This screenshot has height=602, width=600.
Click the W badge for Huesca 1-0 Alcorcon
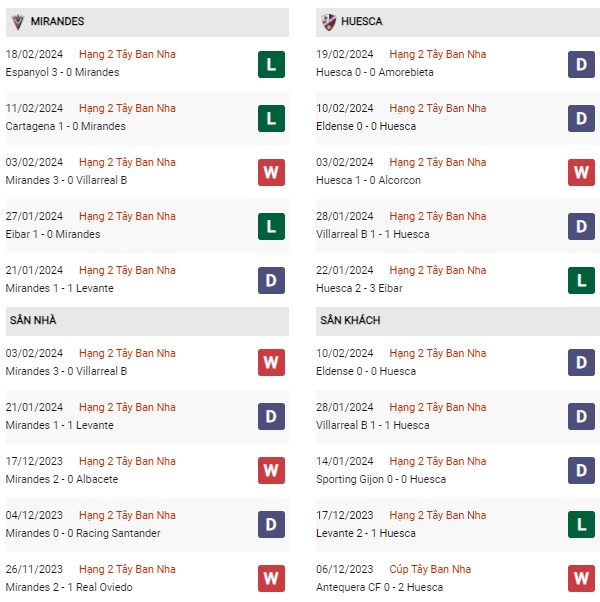pos(581,172)
